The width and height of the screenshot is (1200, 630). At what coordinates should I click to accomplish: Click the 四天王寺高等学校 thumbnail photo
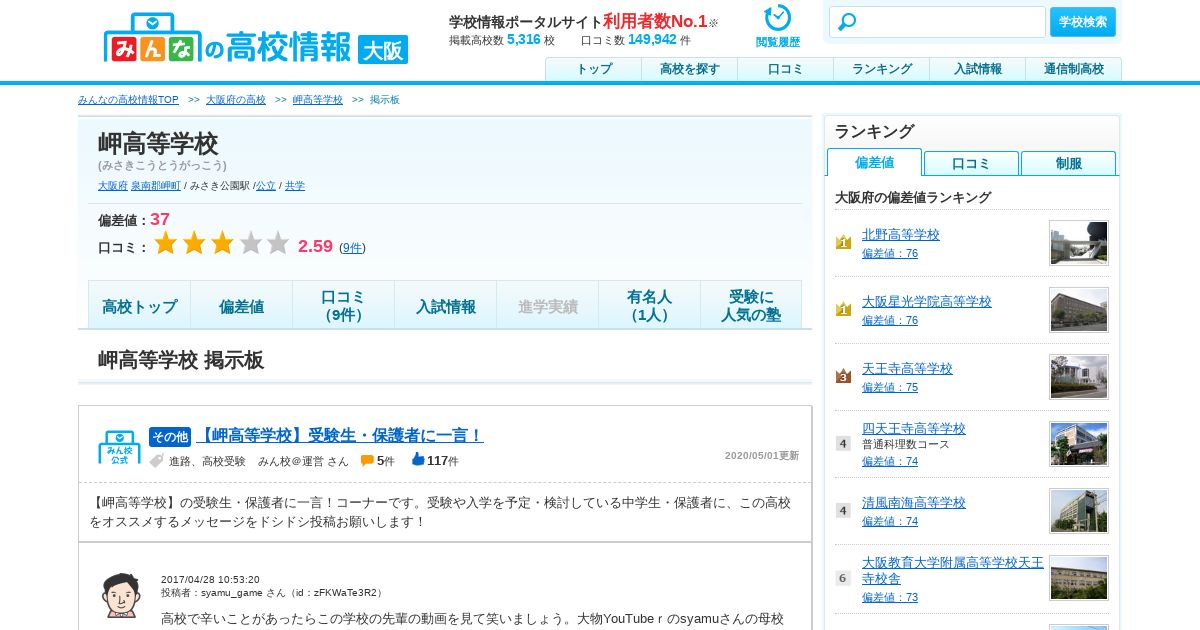pyautogui.click(x=1079, y=444)
